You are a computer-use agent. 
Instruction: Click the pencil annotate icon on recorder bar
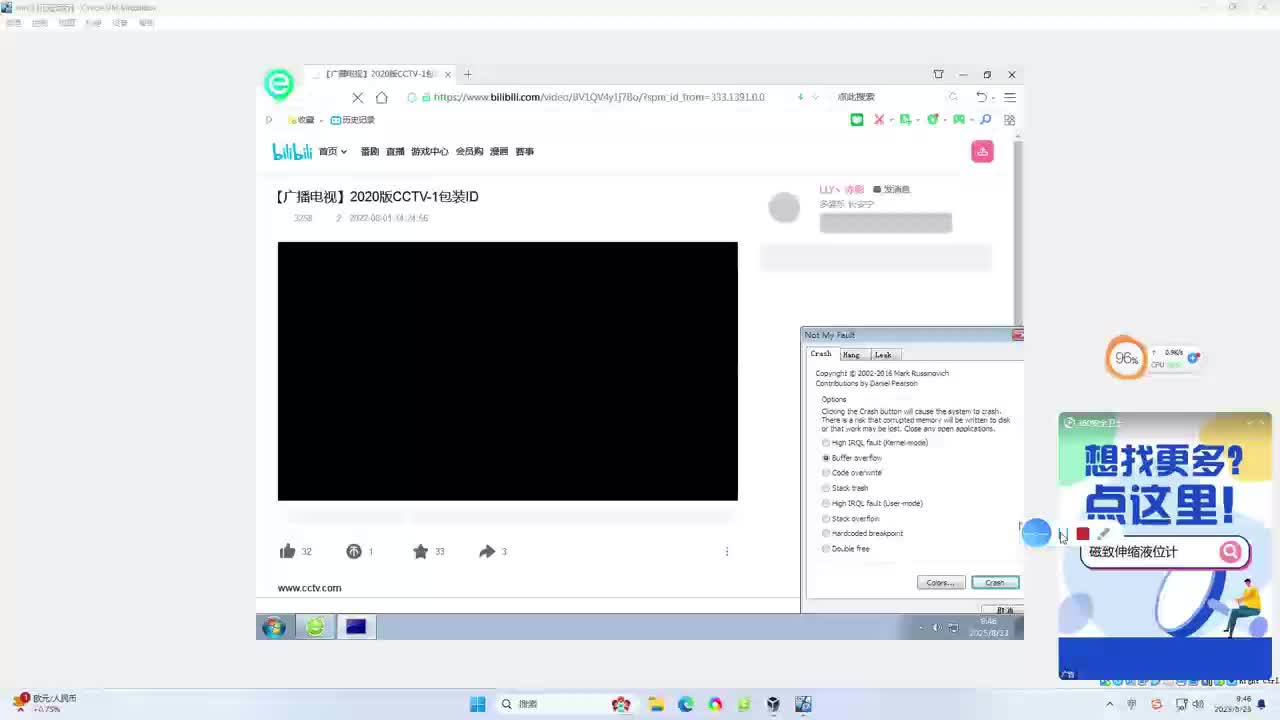click(x=1104, y=534)
